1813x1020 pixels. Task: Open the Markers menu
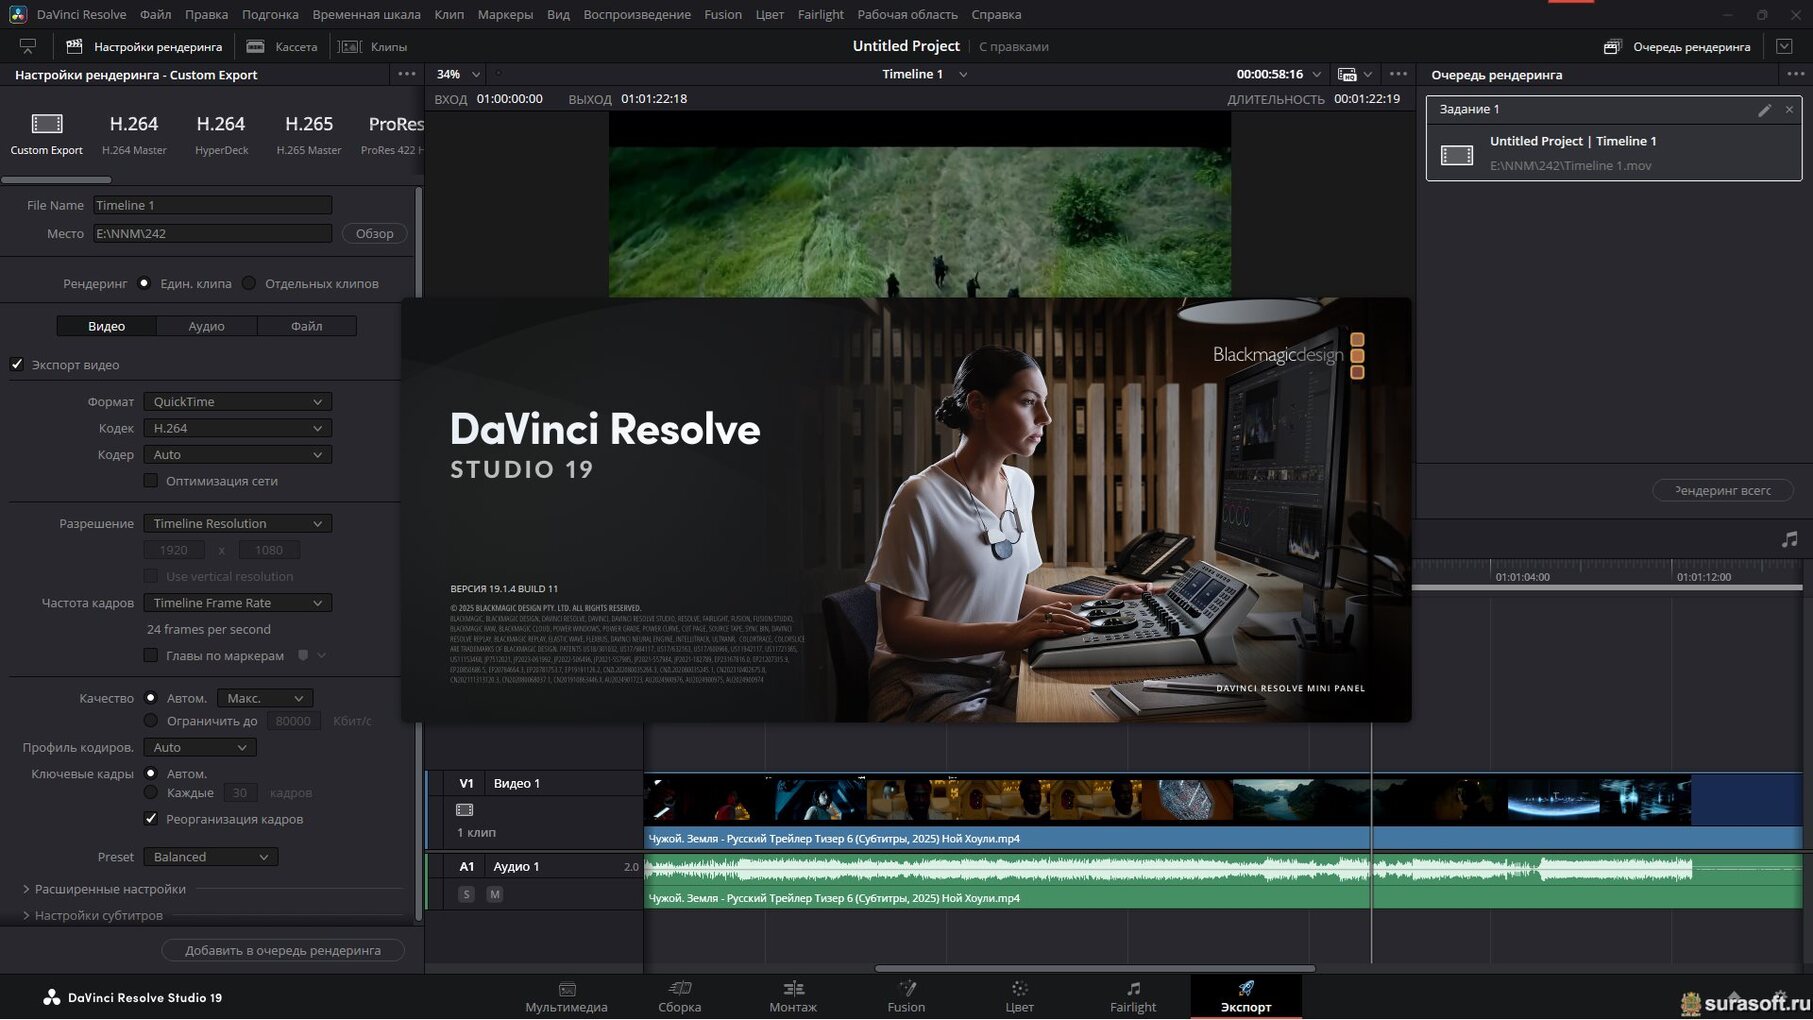[x=505, y=14]
